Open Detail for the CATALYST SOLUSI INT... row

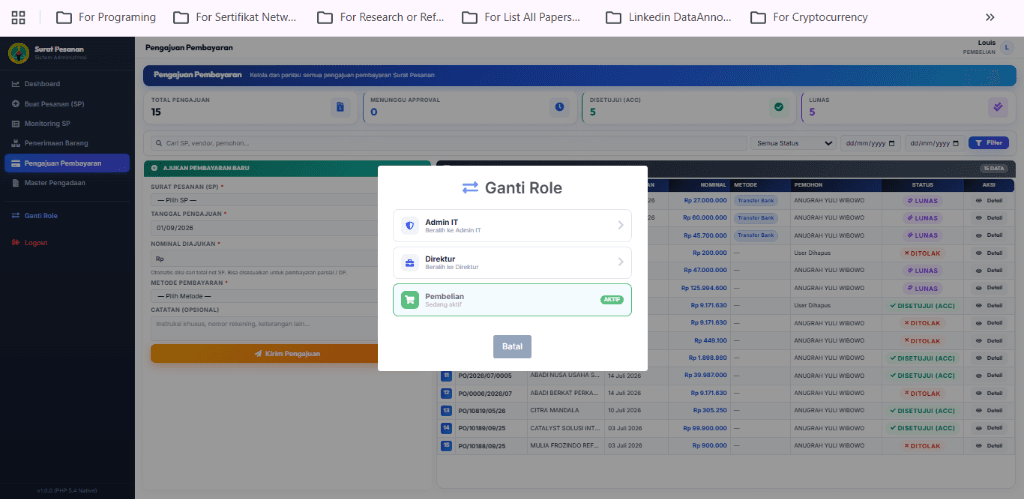point(989,428)
